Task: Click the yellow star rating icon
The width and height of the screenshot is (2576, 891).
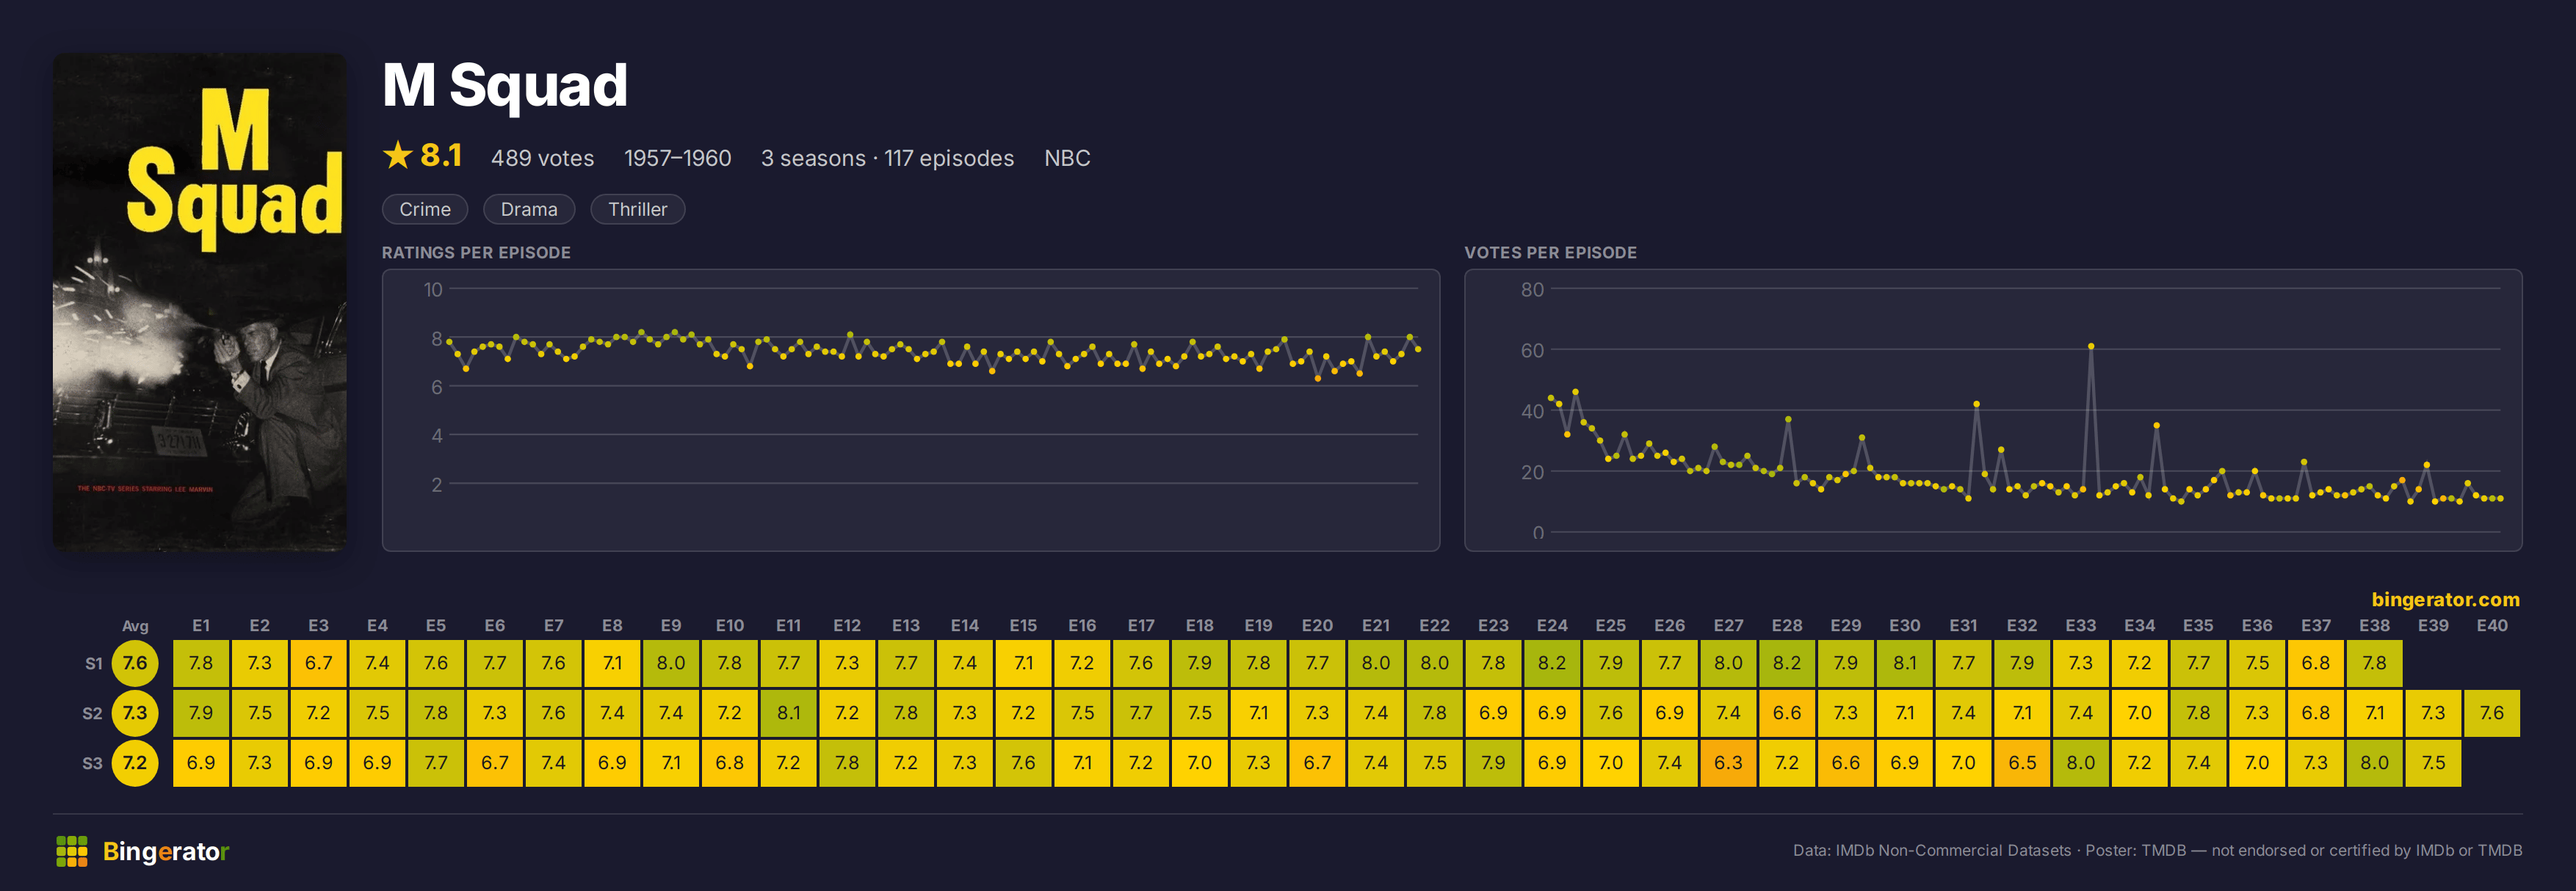Action: pos(398,155)
